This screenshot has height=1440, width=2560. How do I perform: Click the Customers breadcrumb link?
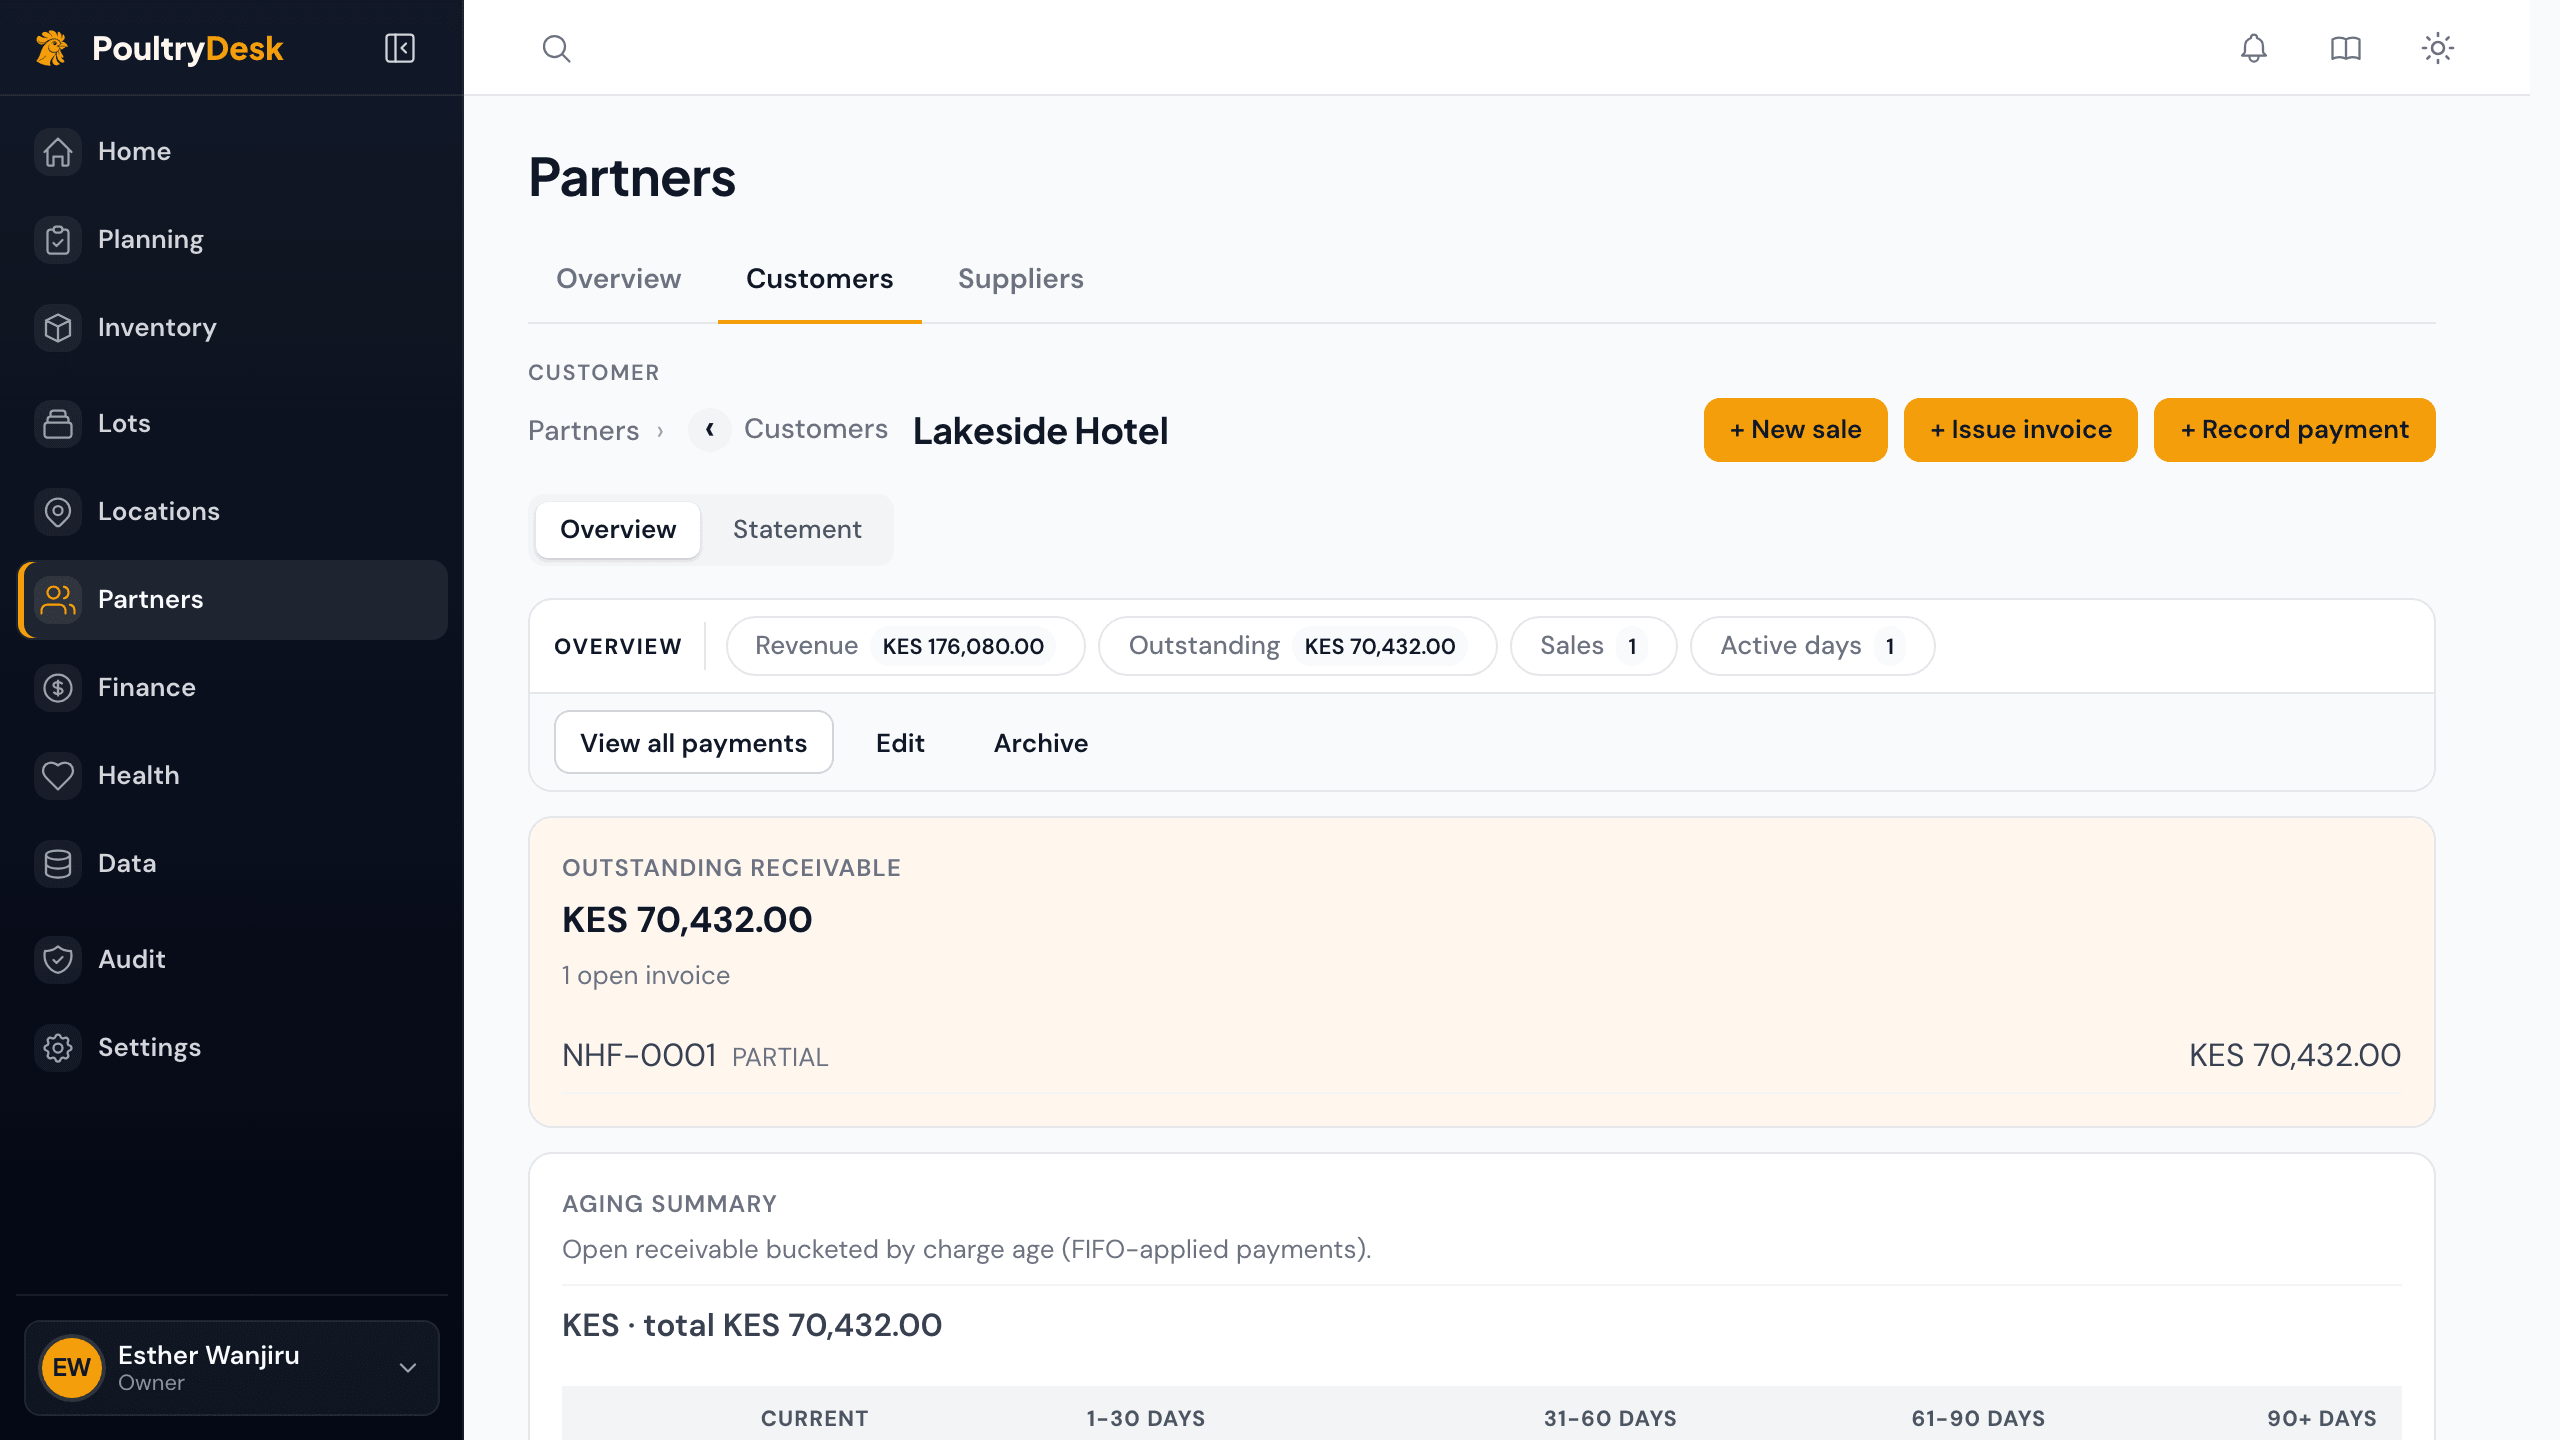click(815, 429)
